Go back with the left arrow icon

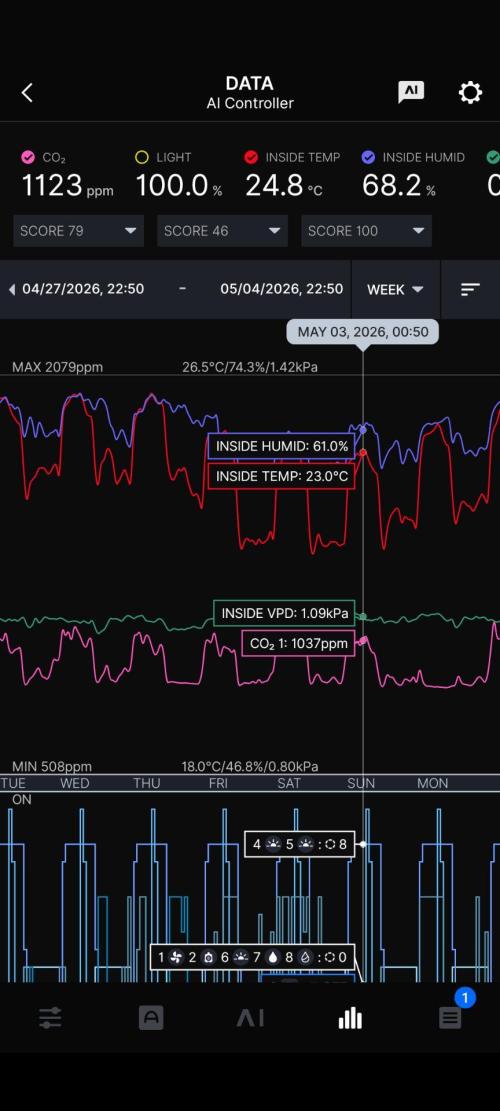point(27,93)
